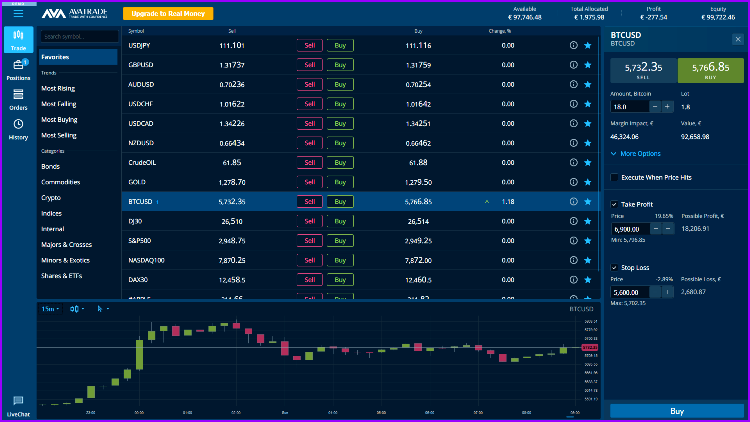Toggle favorite star for DJ30
This screenshot has height=422, width=750.
(x=588, y=221)
